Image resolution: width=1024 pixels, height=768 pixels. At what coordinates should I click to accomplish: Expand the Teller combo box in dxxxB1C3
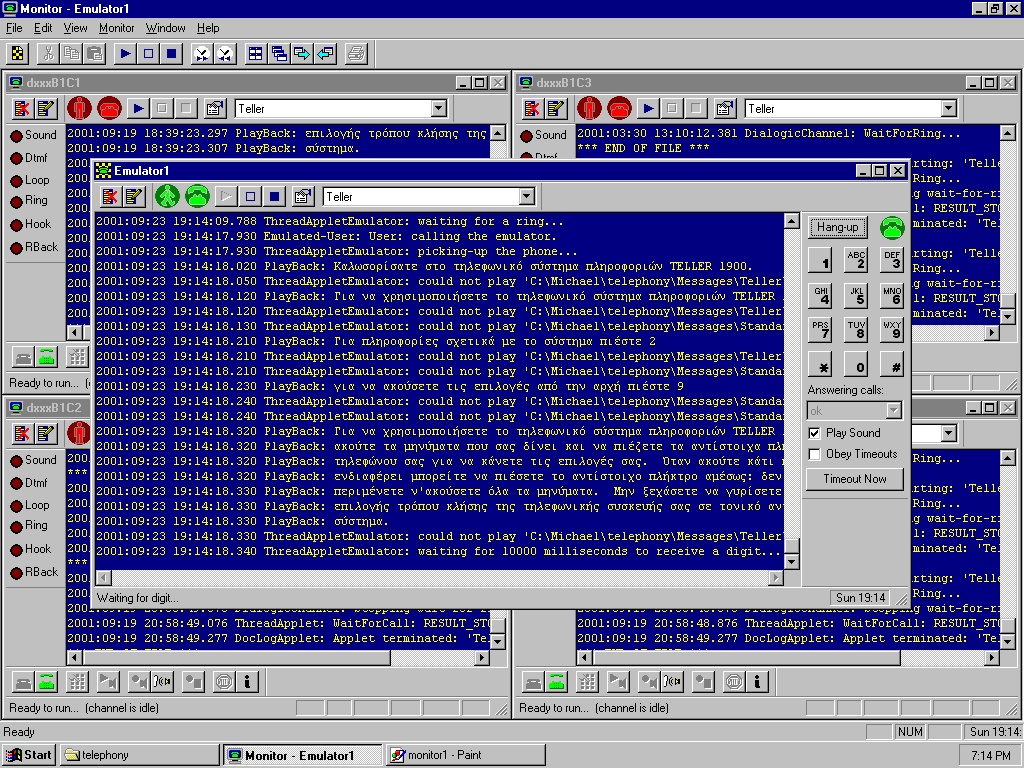(948, 109)
